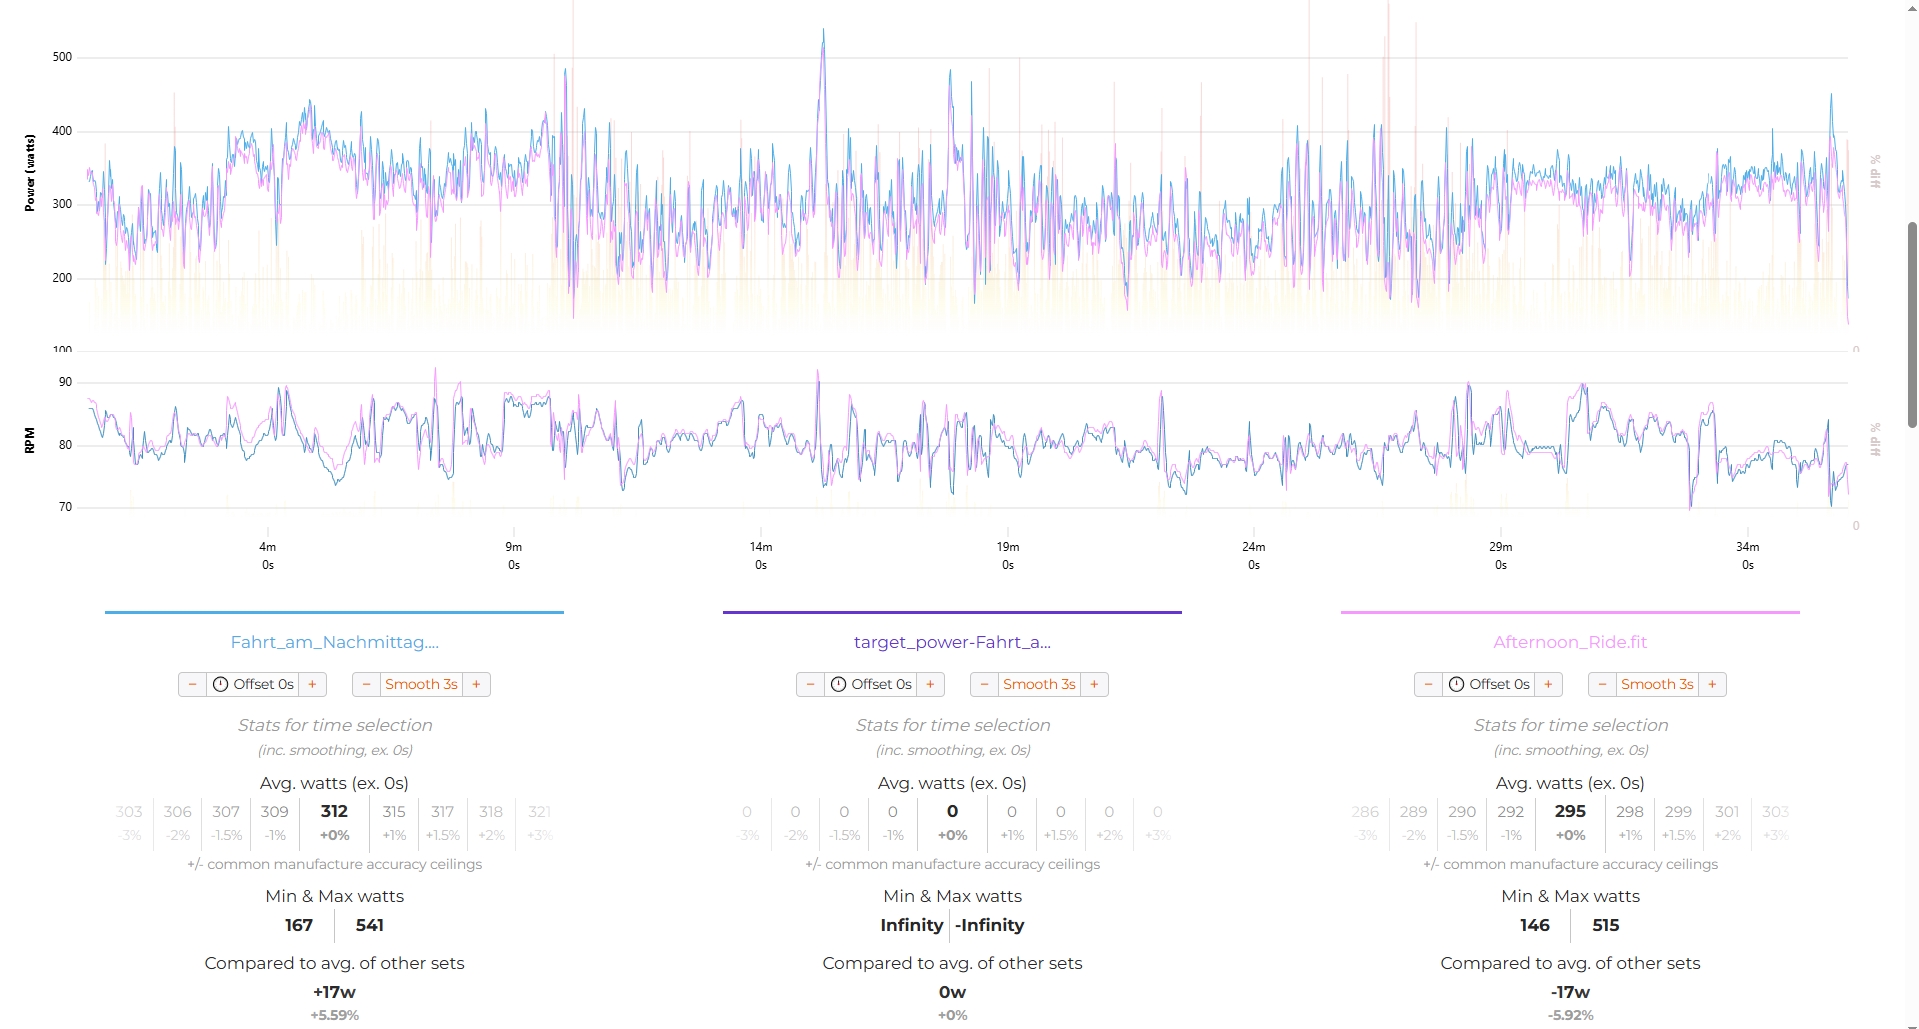Screen dimensions: 1919x1029
Task: Click the 4m 0s time axis marker
Action: tap(268, 555)
